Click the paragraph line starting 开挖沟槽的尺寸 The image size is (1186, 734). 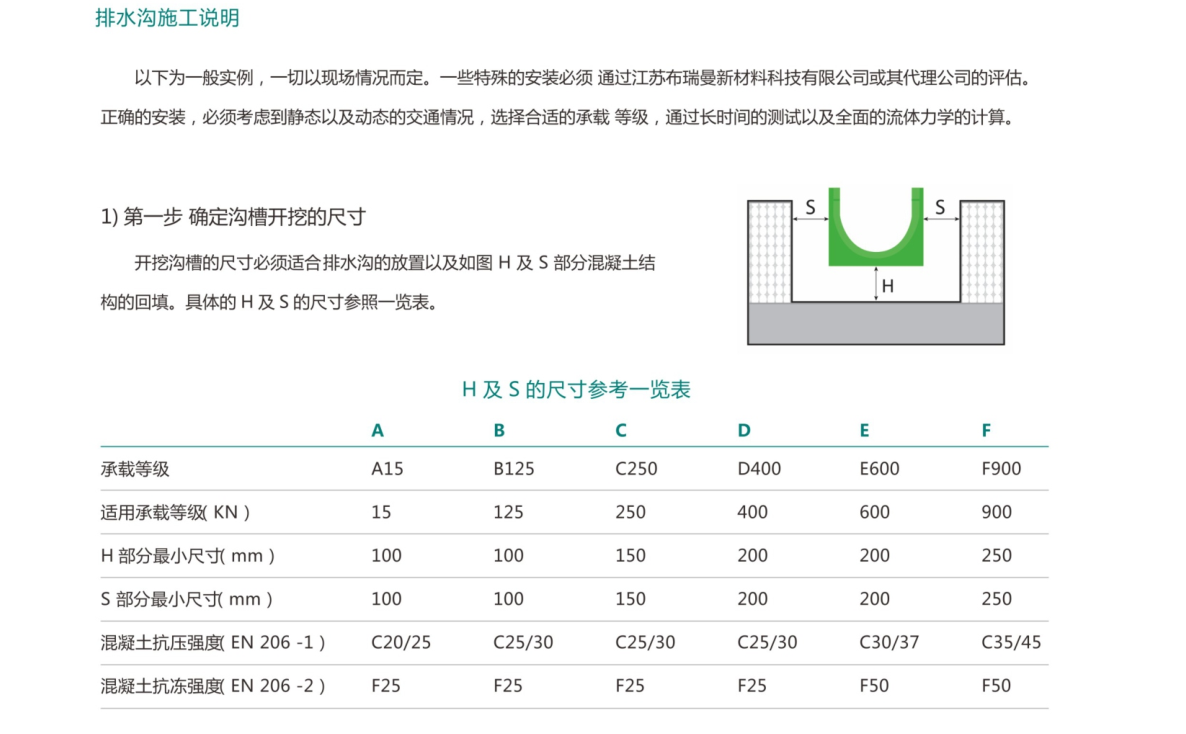pyautogui.click(x=394, y=263)
